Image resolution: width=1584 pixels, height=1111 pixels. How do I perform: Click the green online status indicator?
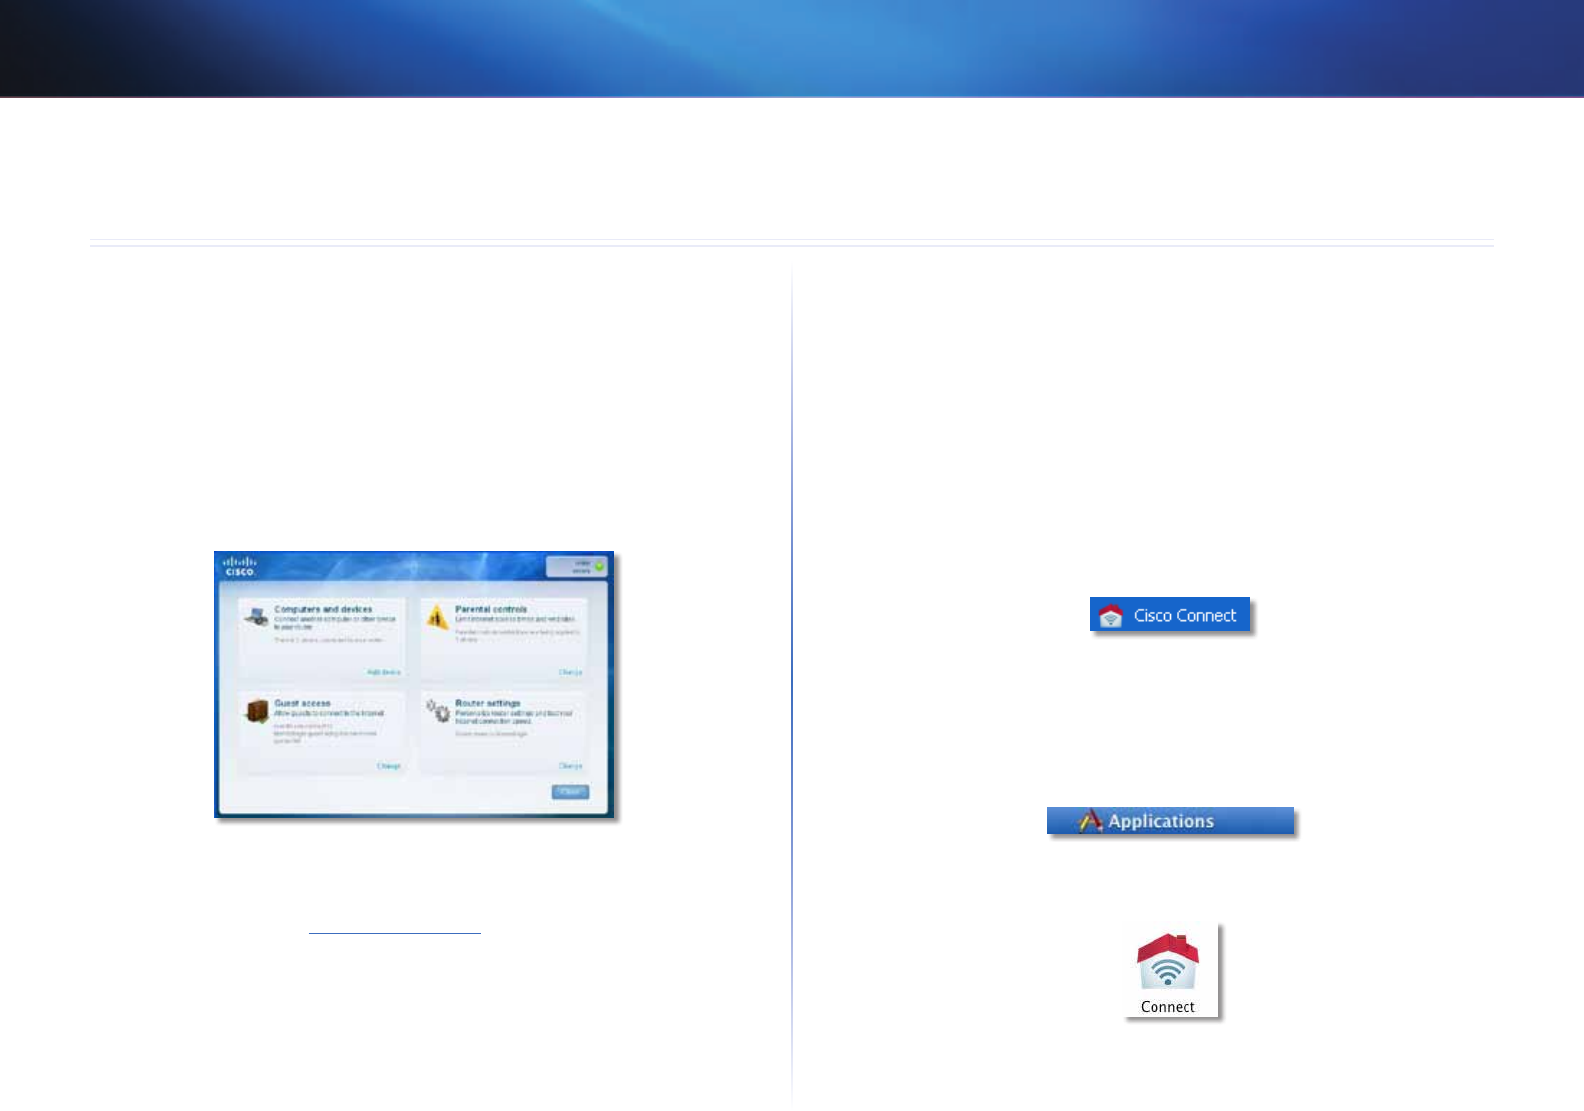click(x=599, y=567)
